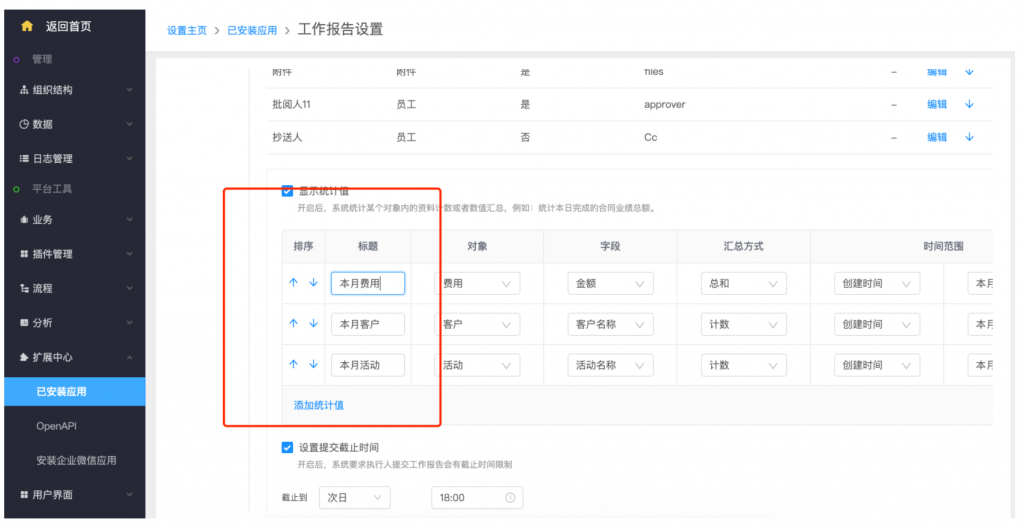Screen dimensions: 1024x528
Task: Open the 次日 deadline dropdown
Action: coord(354,497)
